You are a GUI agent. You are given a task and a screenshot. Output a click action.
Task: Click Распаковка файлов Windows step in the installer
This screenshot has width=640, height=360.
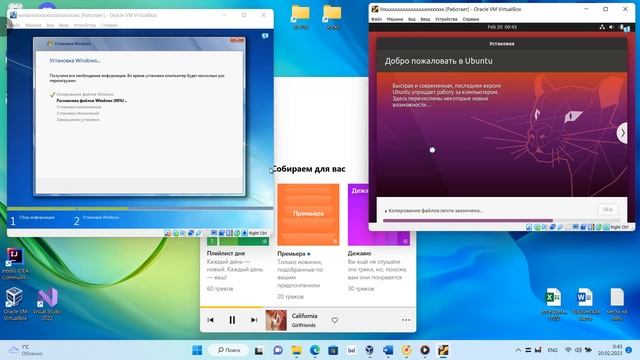pyautogui.click(x=91, y=100)
